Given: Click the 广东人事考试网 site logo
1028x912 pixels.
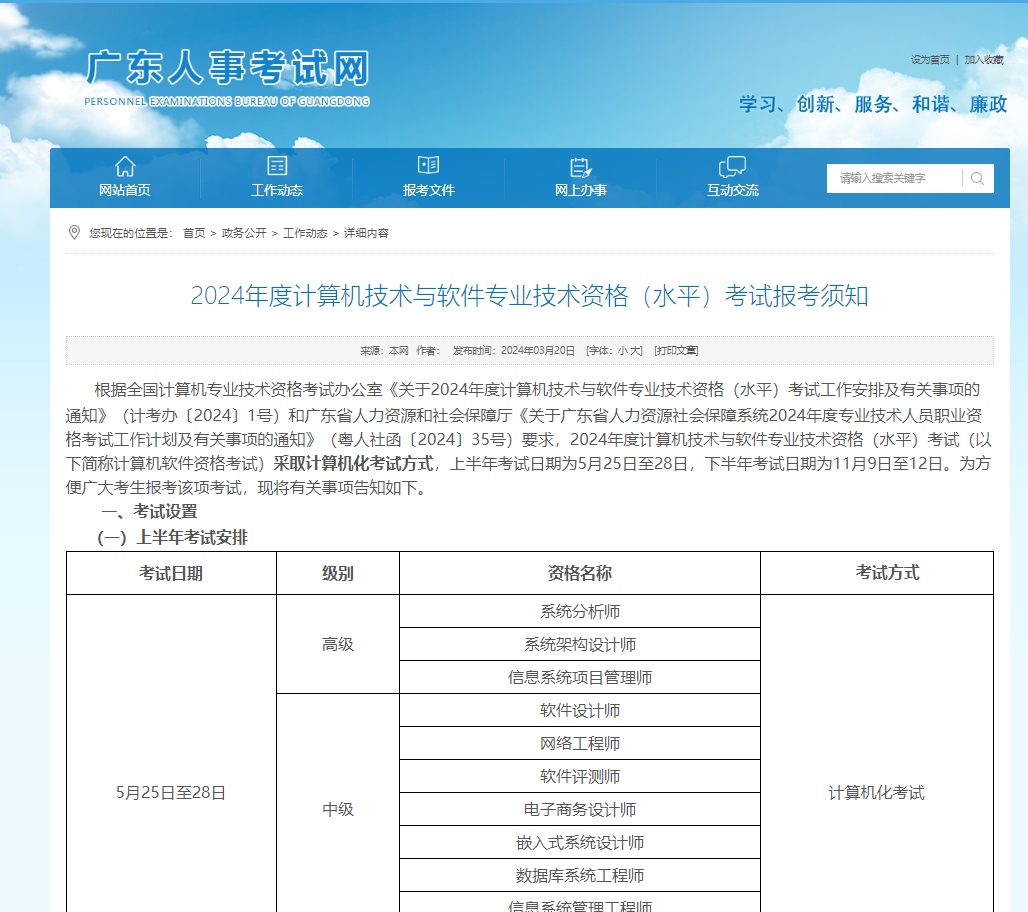Looking at the screenshot, I should [230, 70].
